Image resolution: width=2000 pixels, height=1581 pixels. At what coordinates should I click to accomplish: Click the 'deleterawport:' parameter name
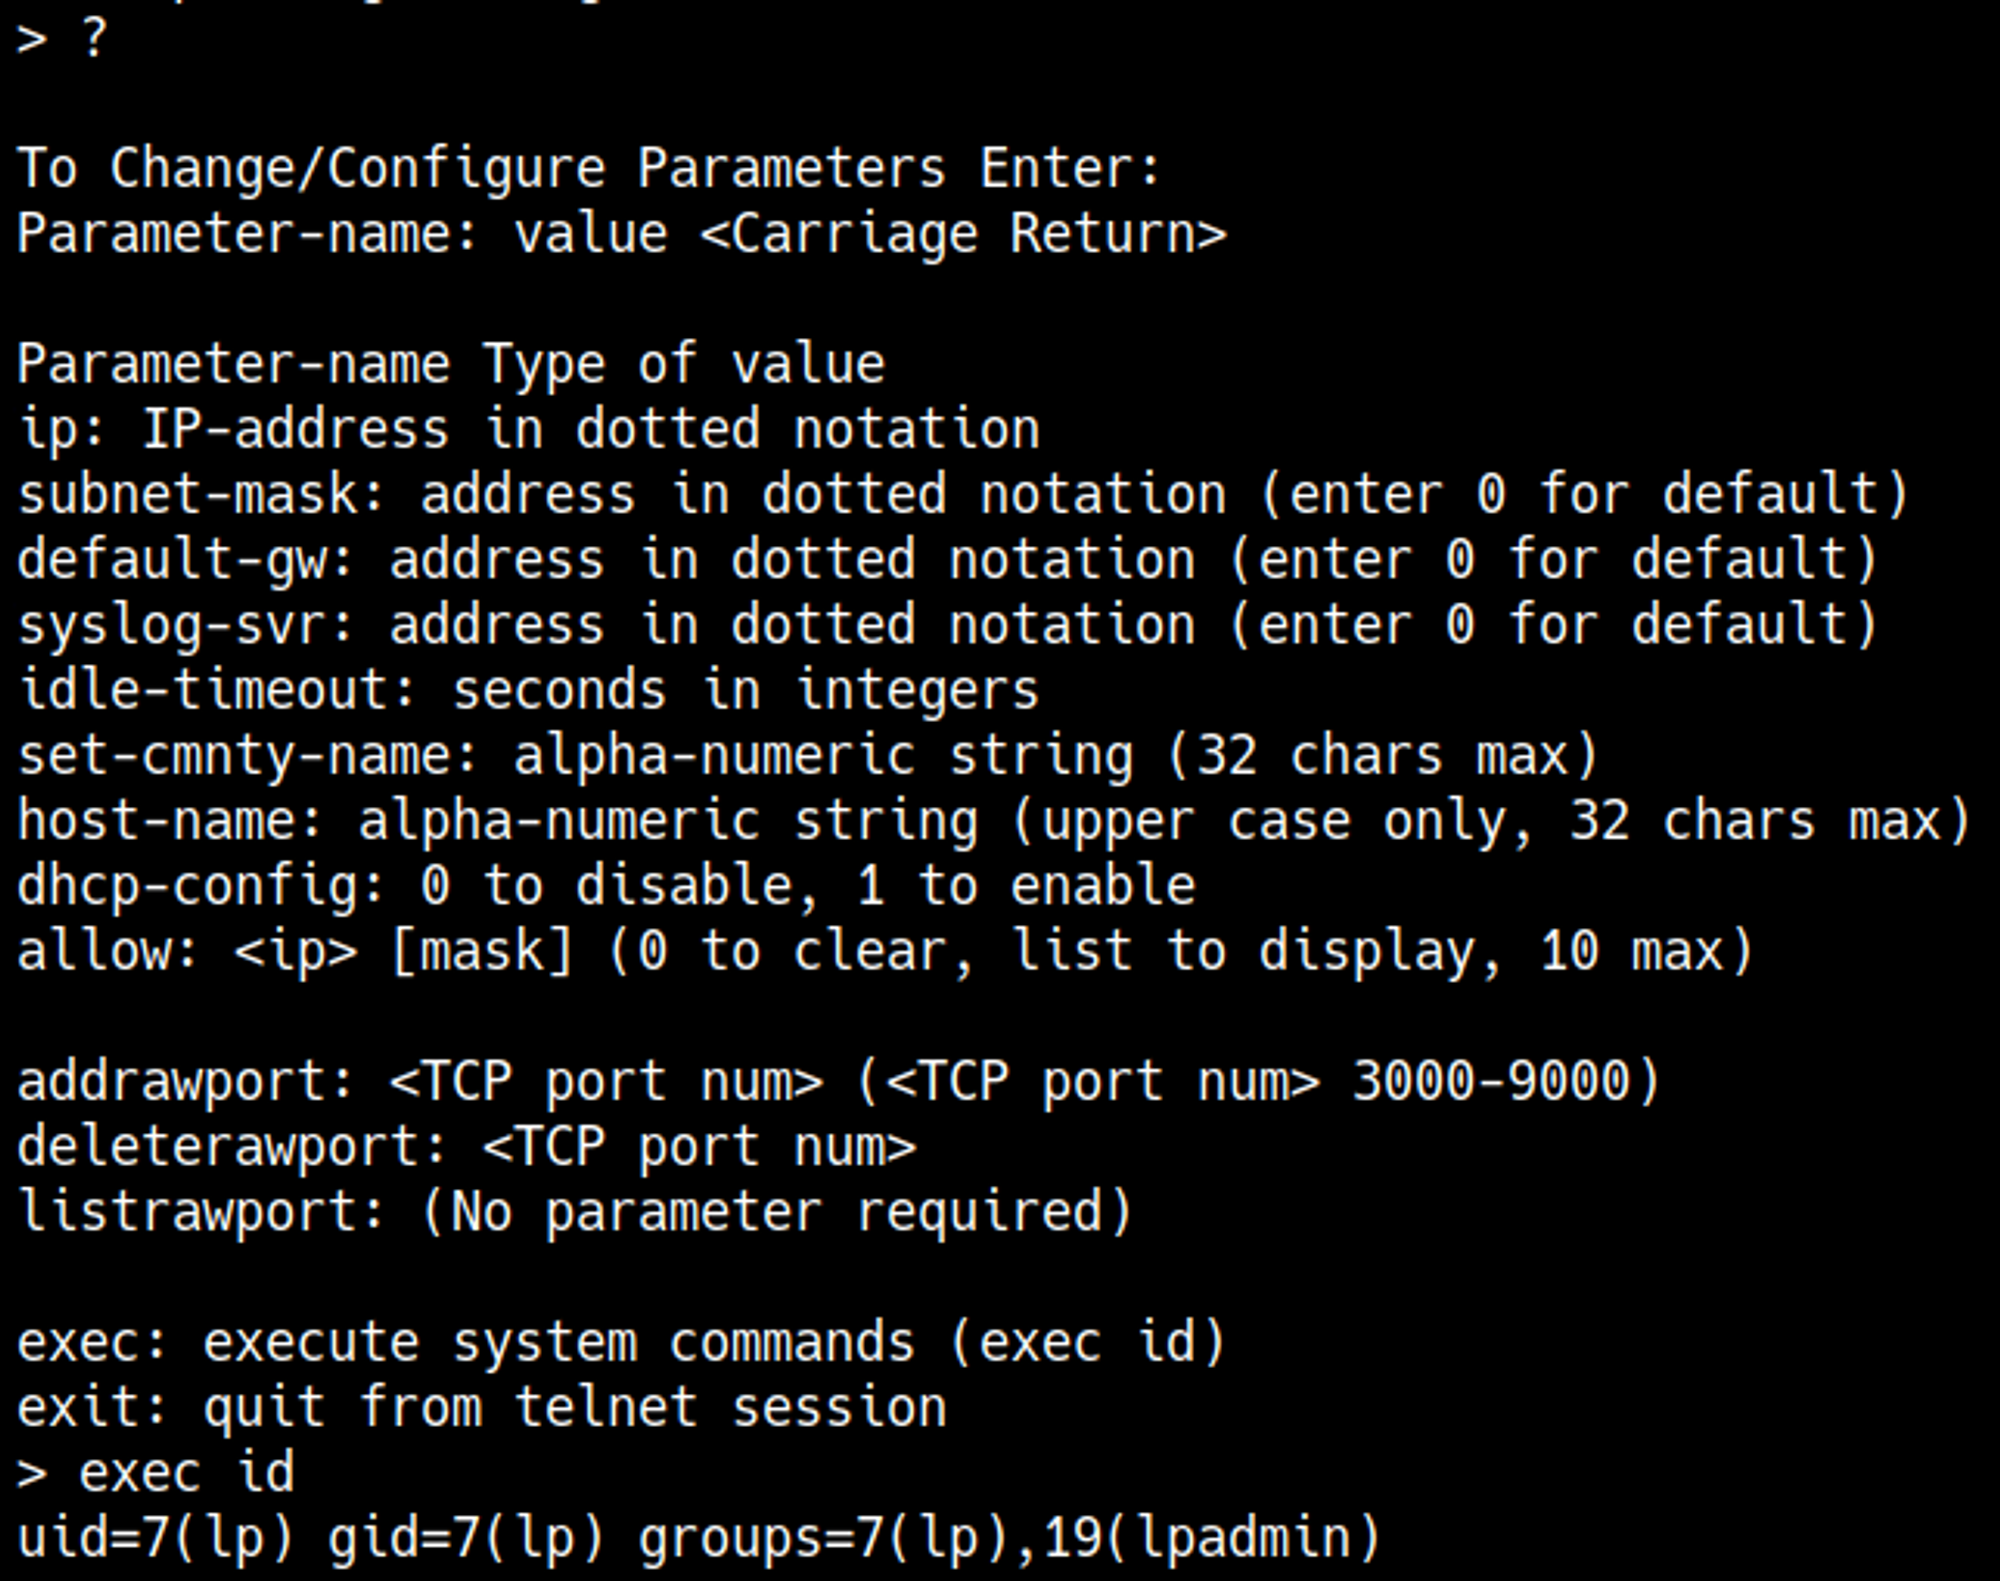tap(232, 1147)
